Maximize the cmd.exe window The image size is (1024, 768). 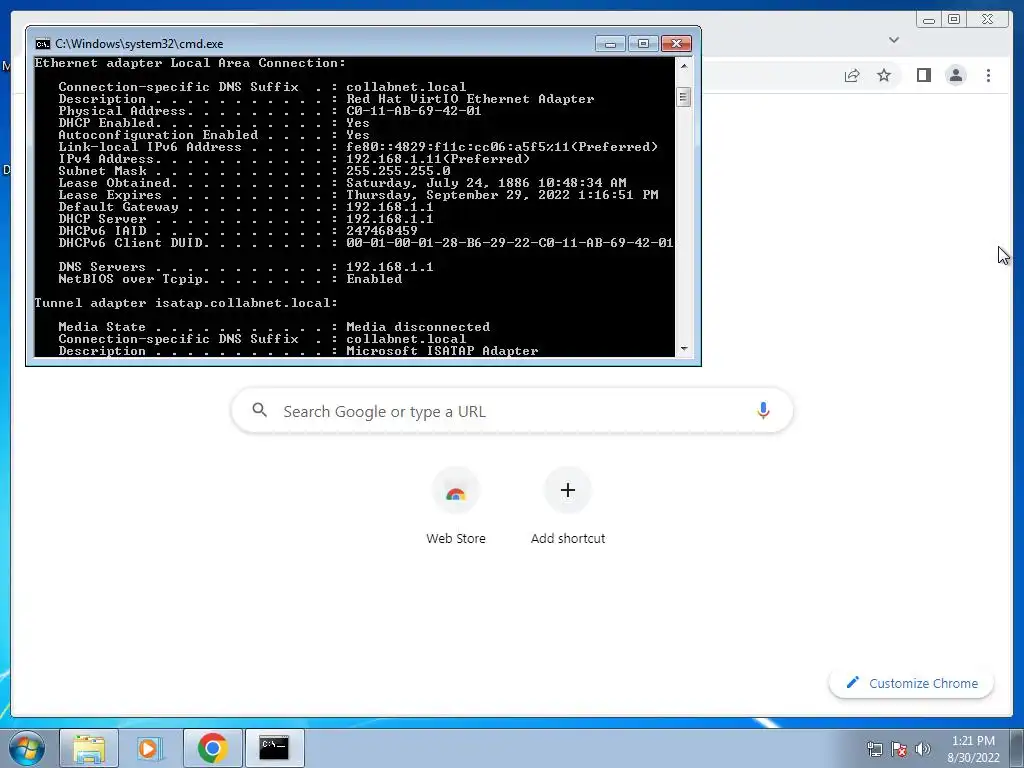[x=643, y=44]
